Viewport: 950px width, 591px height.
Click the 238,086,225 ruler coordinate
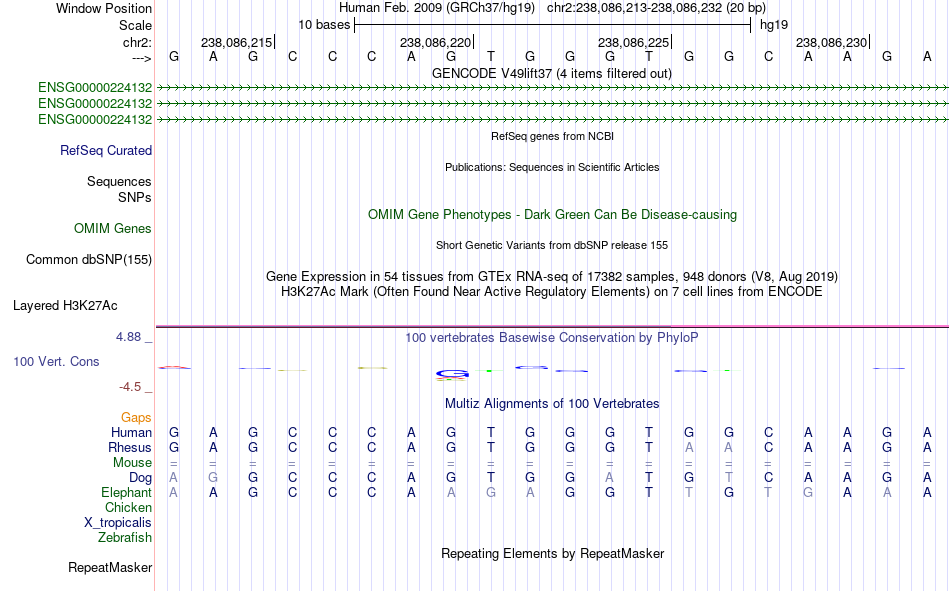coord(633,42)
